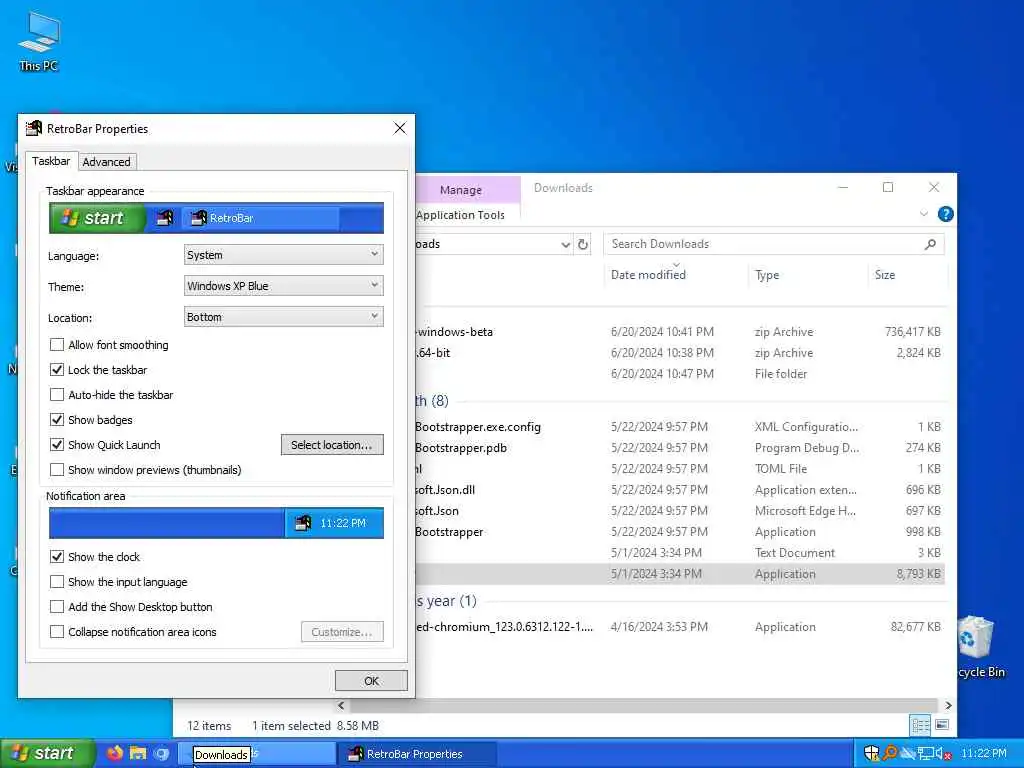Sort files by the Size column
This screenshot has width=1024, height=768.
point(908,275)
